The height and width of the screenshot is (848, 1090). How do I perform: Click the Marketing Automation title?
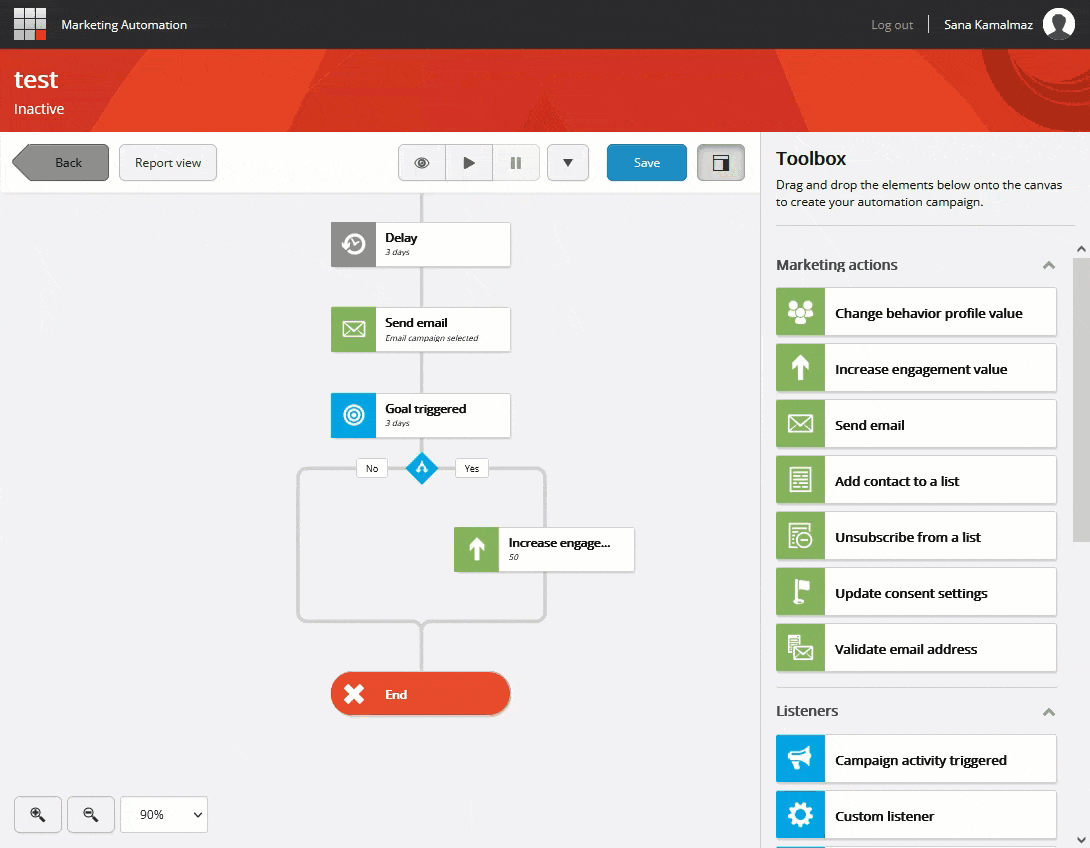pos(124,25)
